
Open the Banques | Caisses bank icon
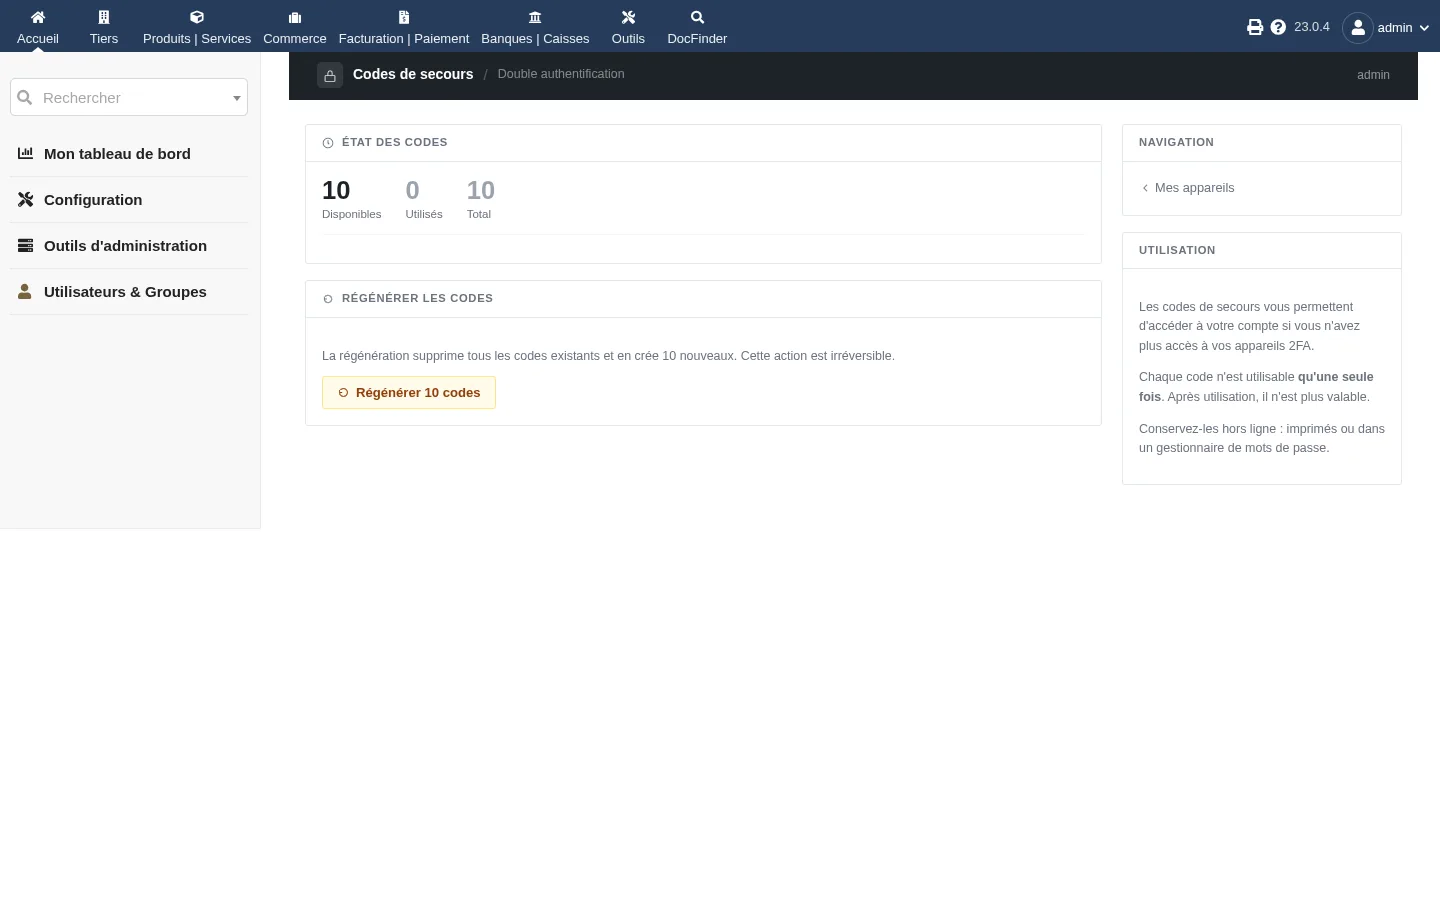click(x=535, y=17)
